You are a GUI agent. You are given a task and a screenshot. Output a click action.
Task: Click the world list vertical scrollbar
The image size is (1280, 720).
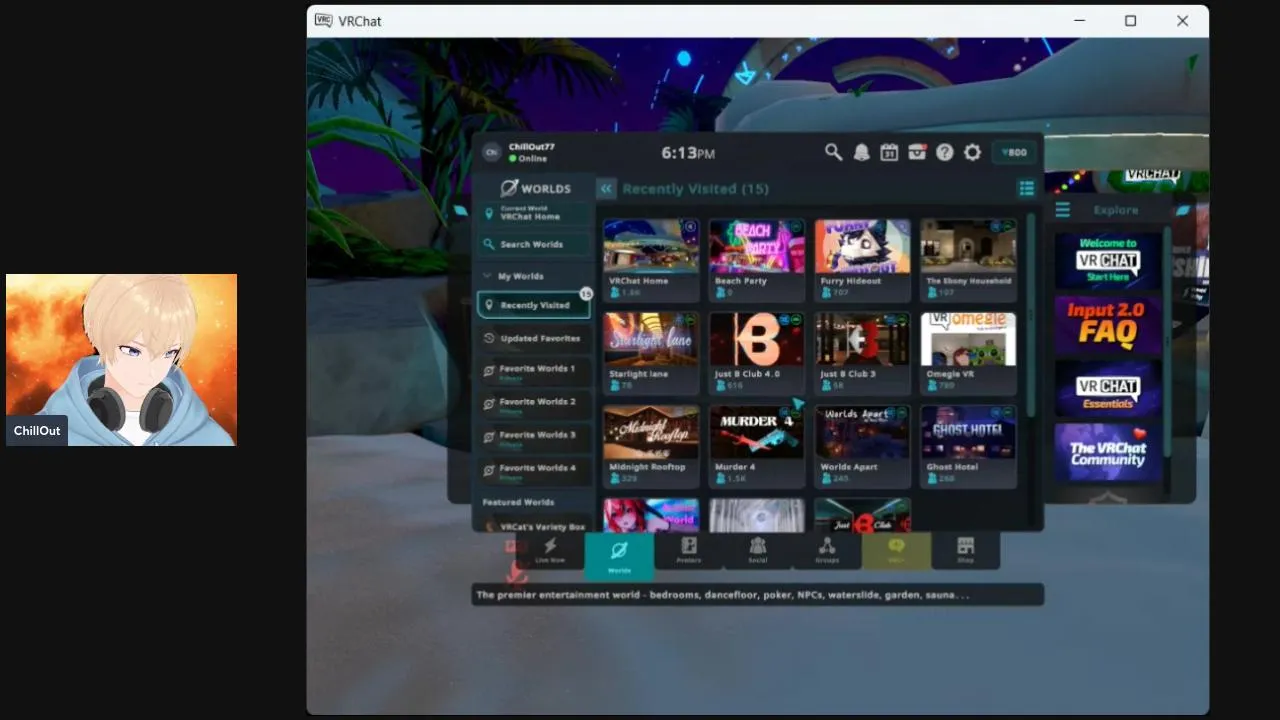(x=1031, y=313)
